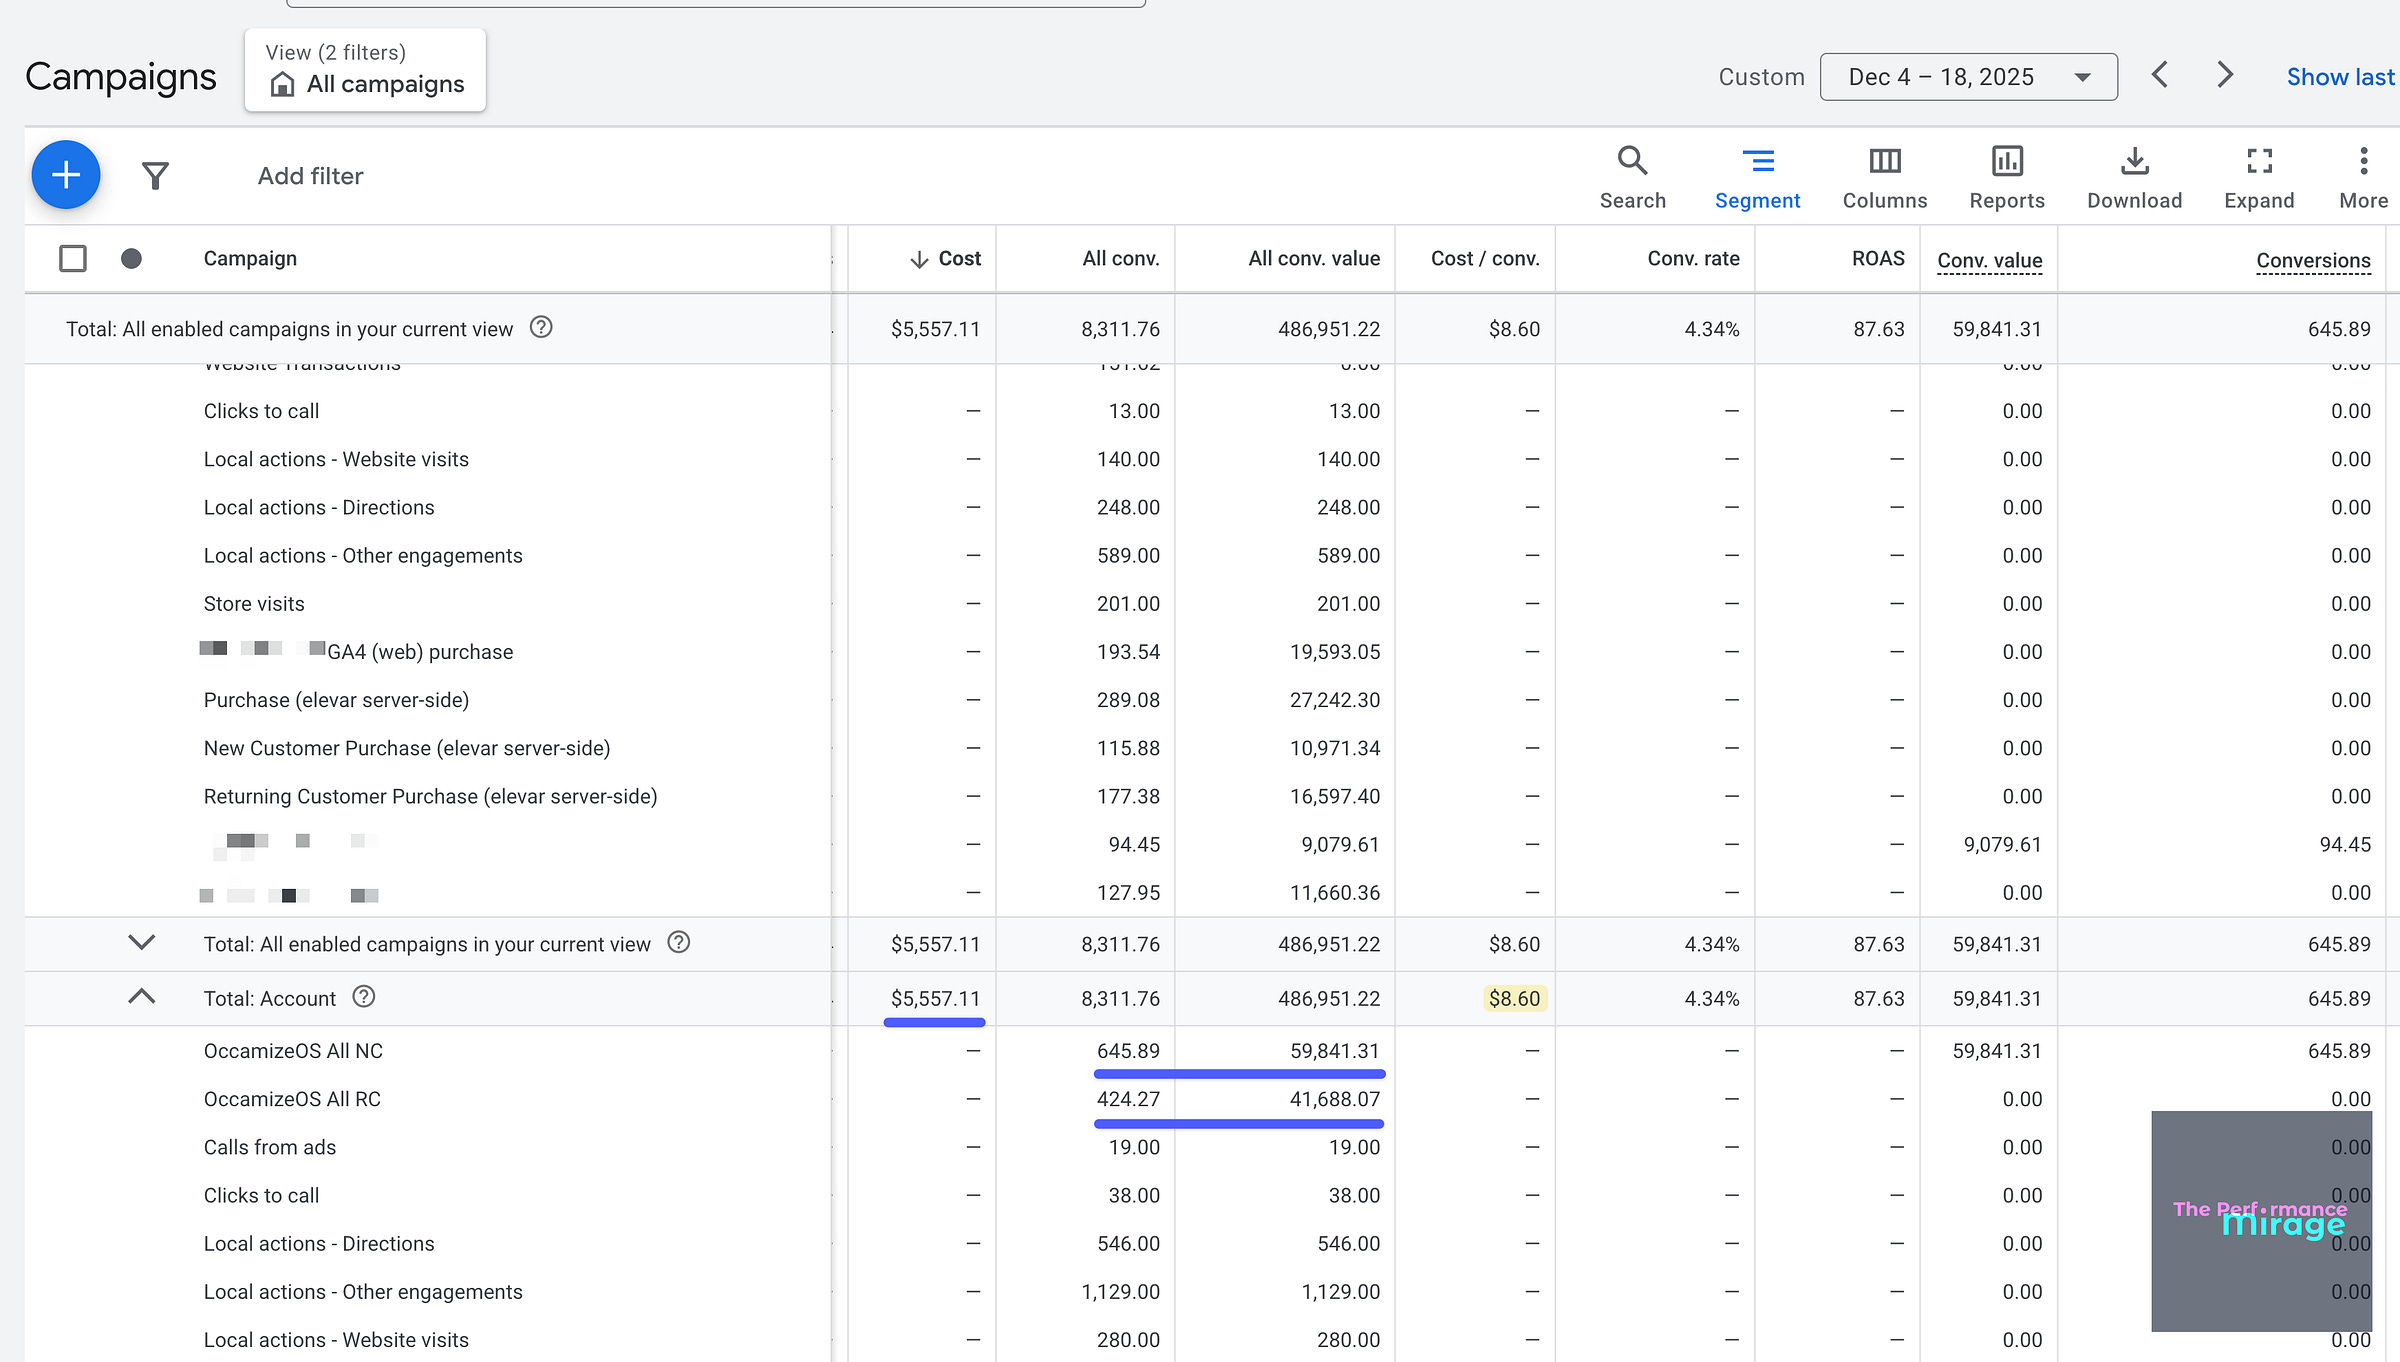
Task: Expand the Total: All enabled campaigns row
Action: [142, 942]
